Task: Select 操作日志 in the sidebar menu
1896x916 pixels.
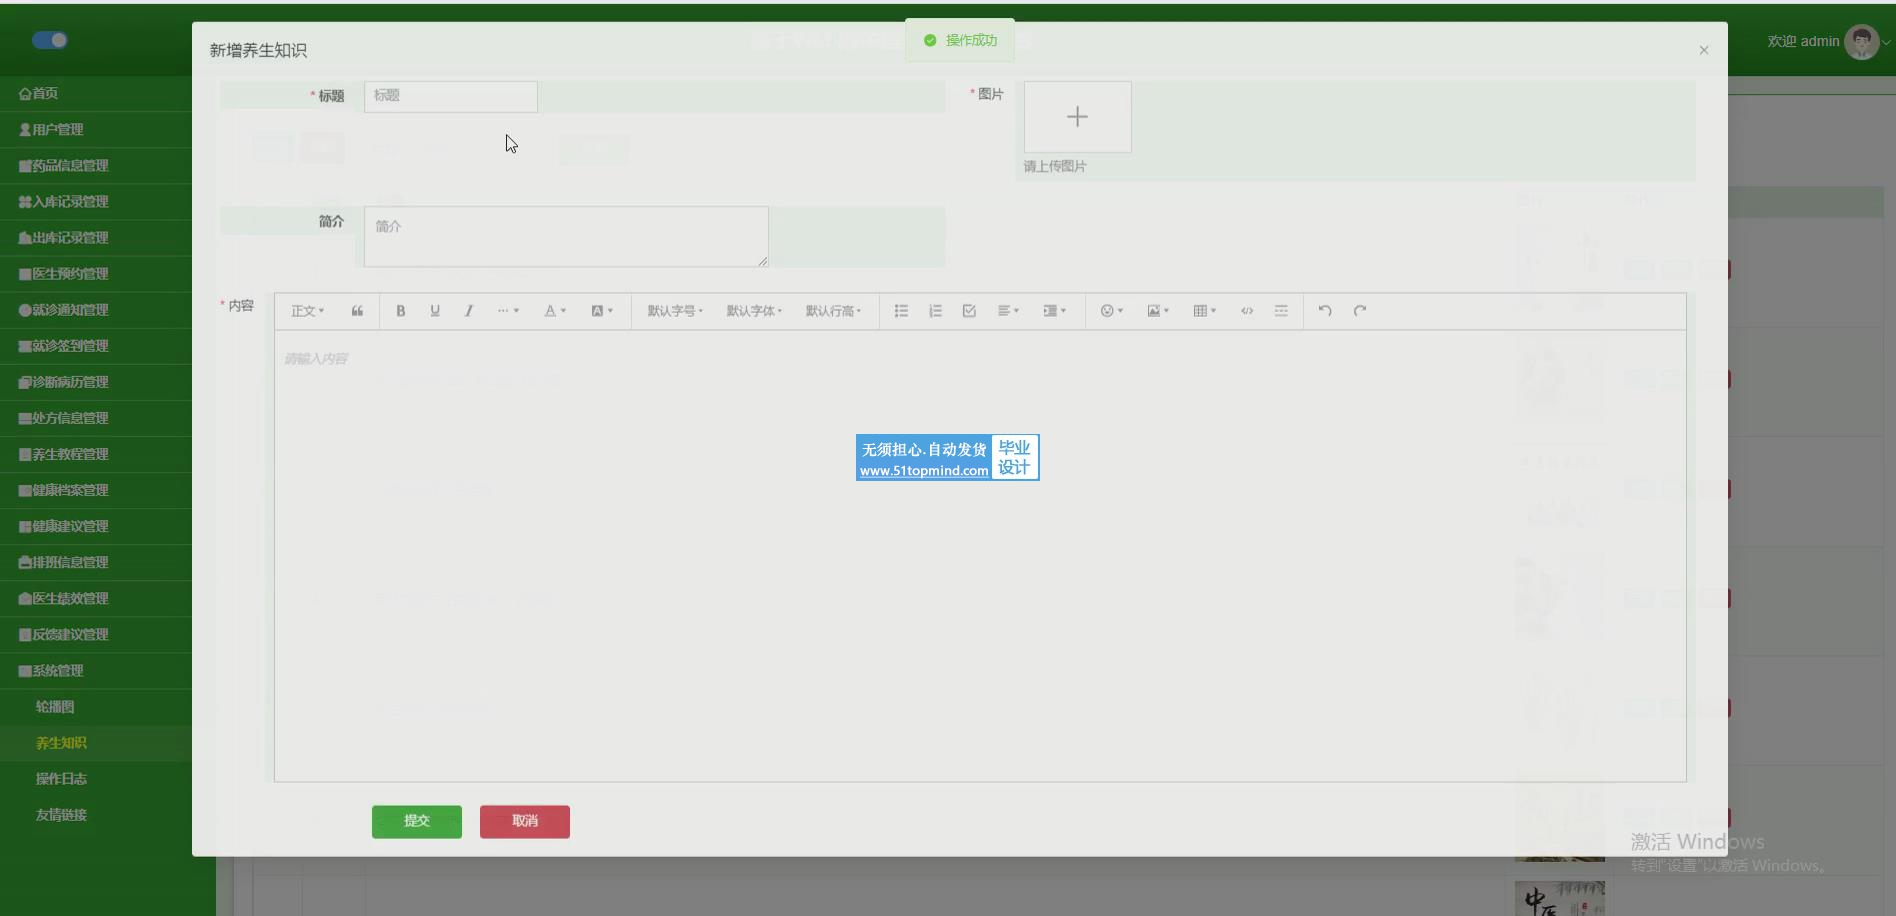Action: click(x=61, y=779)
